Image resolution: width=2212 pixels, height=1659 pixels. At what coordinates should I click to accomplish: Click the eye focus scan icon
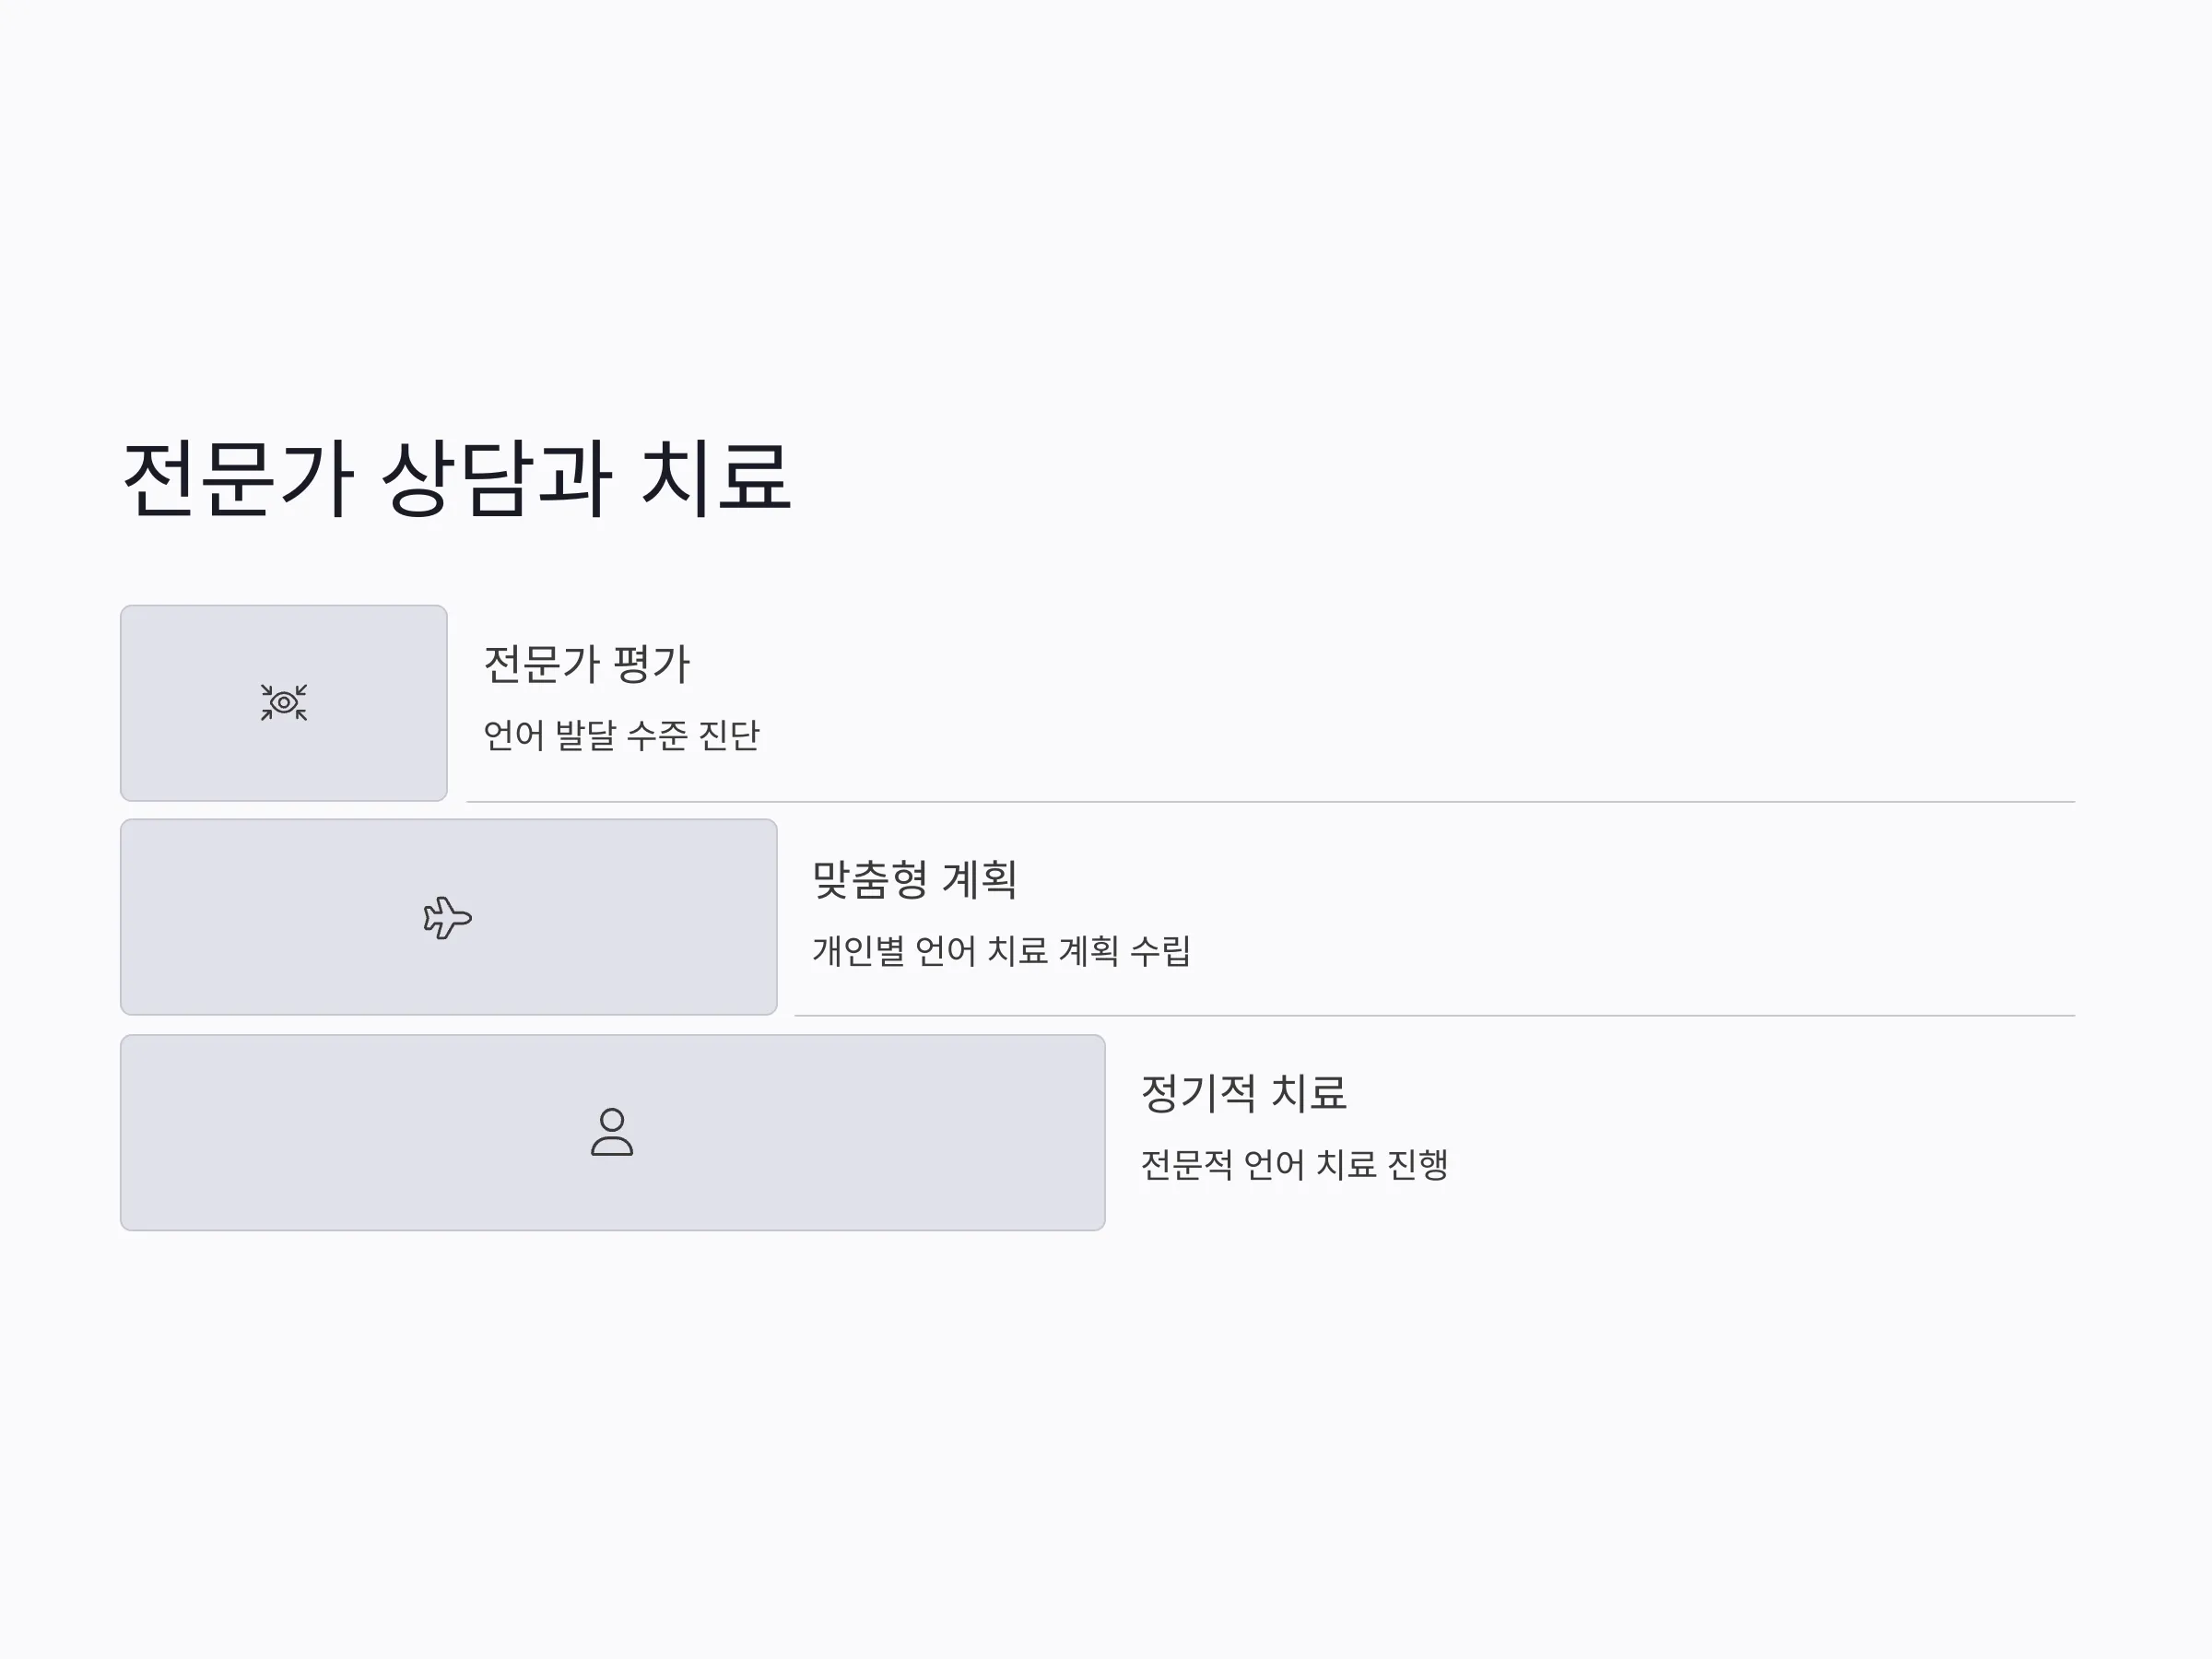point(284,702)
